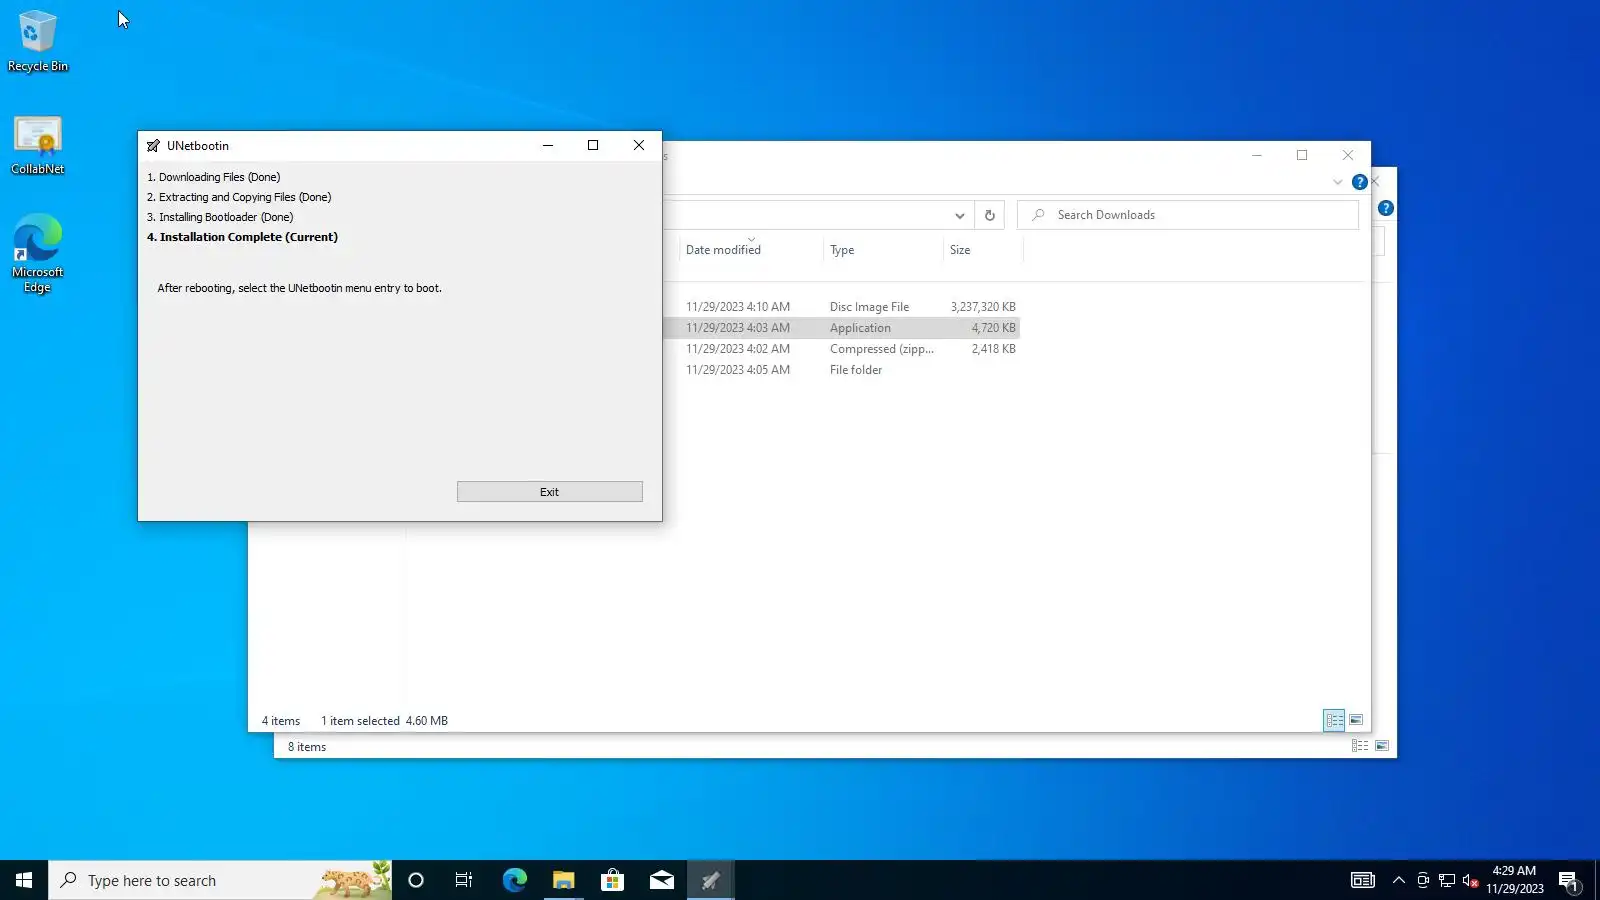Open Mail from the taskbar
The width and height of the screenshot is (1600, 900).
661,880
